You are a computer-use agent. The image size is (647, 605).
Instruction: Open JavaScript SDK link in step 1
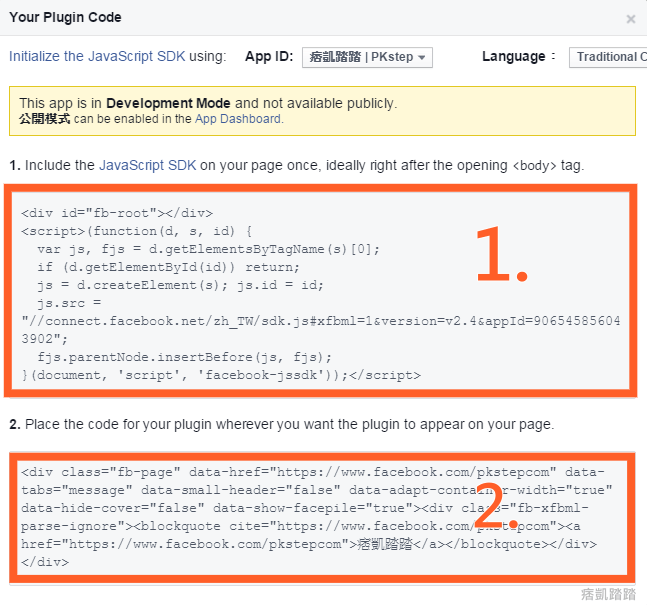point(148,165)
